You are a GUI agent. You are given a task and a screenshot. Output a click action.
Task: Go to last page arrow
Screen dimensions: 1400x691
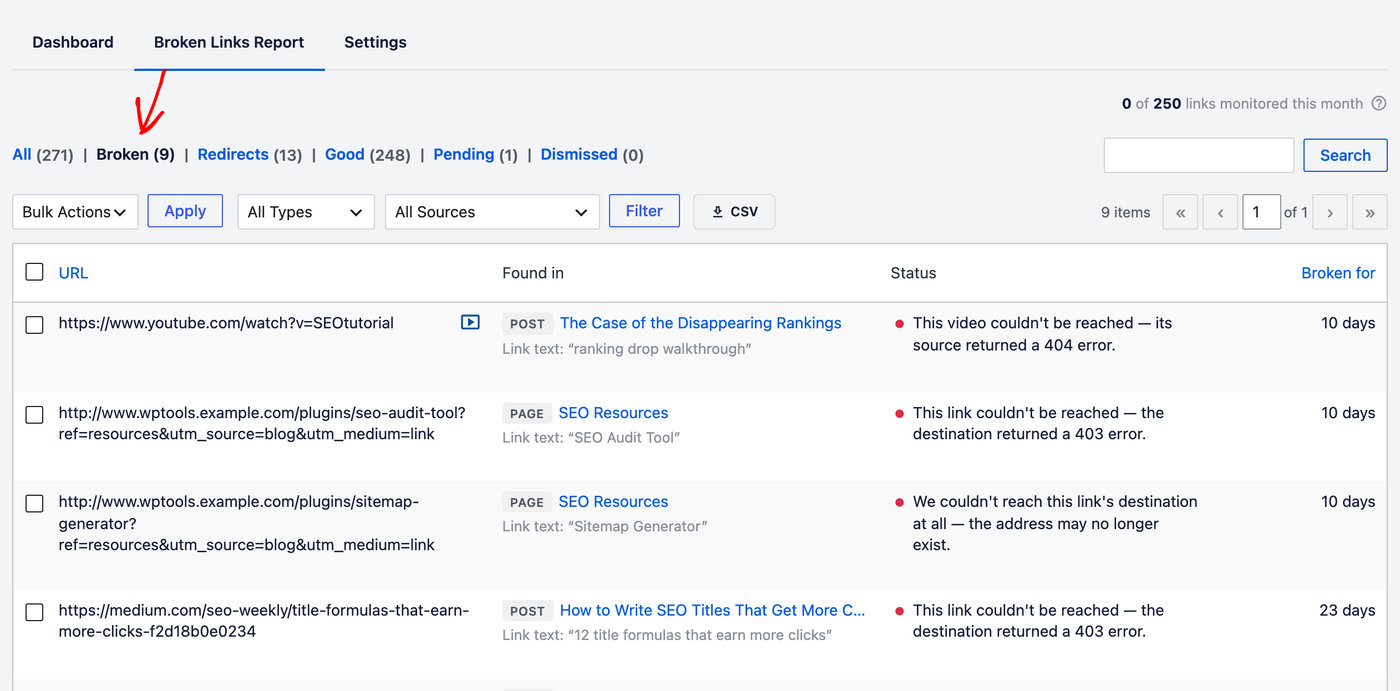1370,212
